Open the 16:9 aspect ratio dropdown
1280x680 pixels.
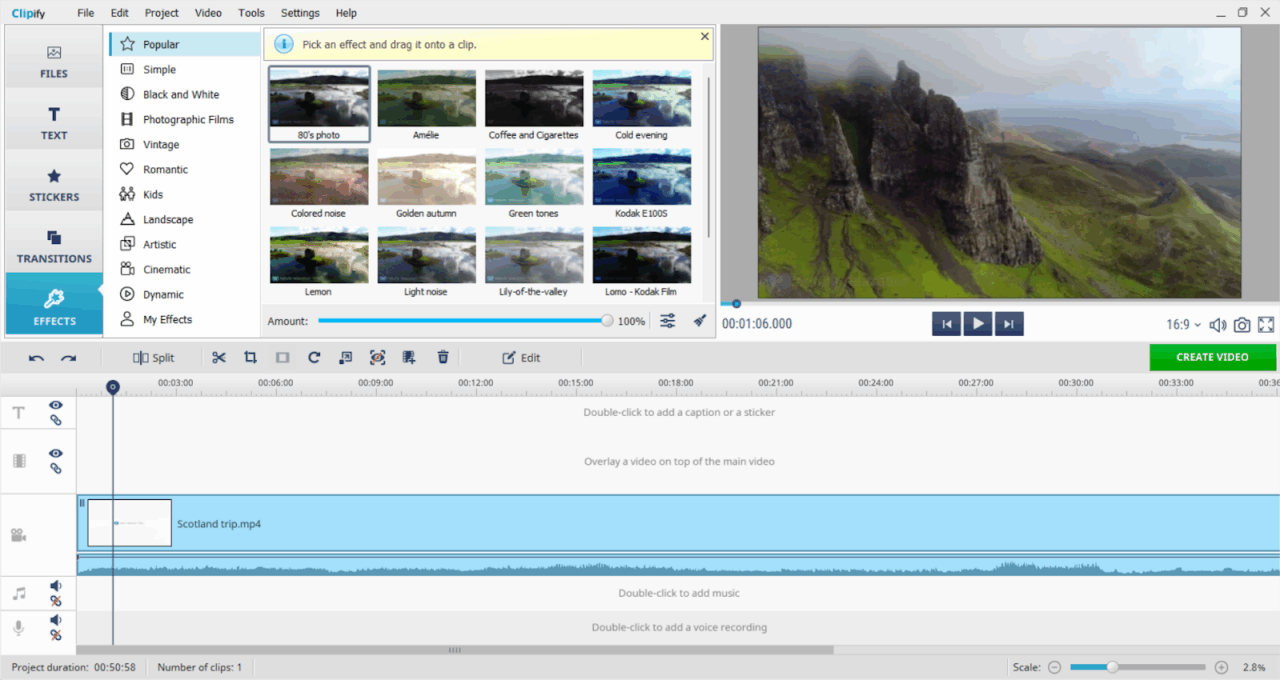tap(1183, 323)
